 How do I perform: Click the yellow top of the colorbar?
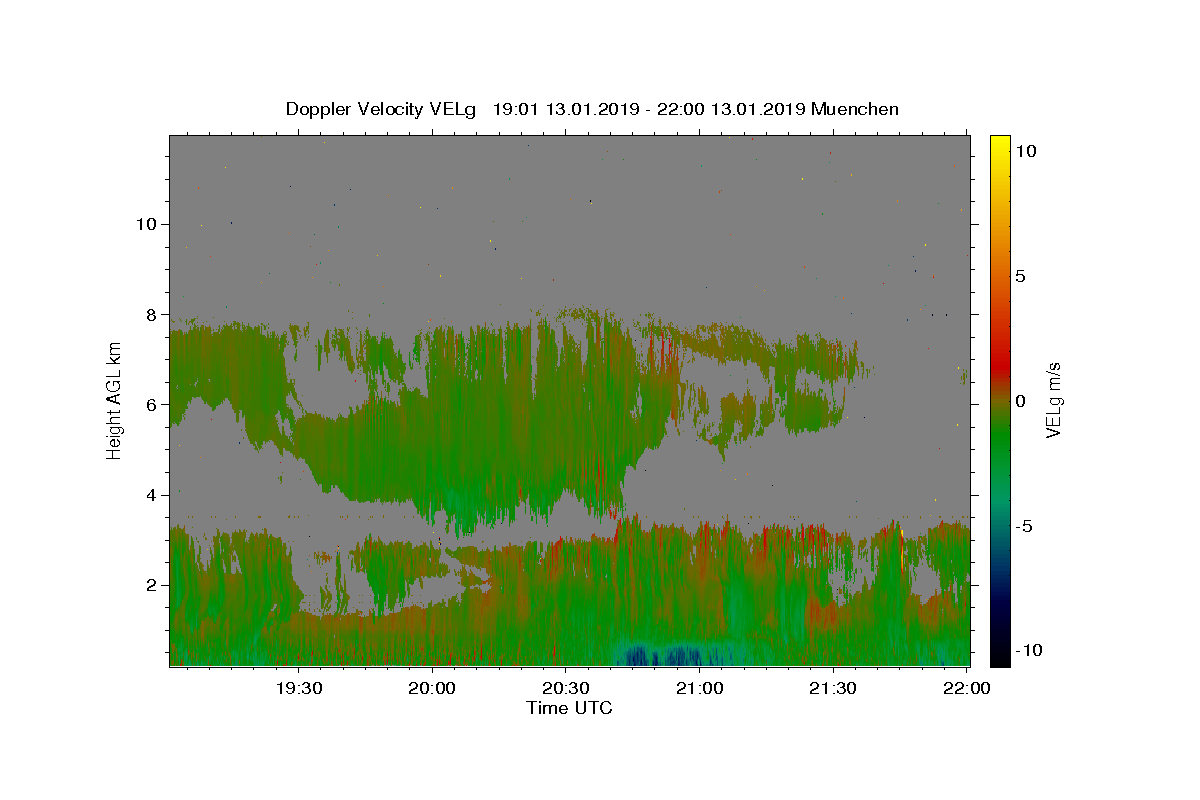pos(1000,145)
